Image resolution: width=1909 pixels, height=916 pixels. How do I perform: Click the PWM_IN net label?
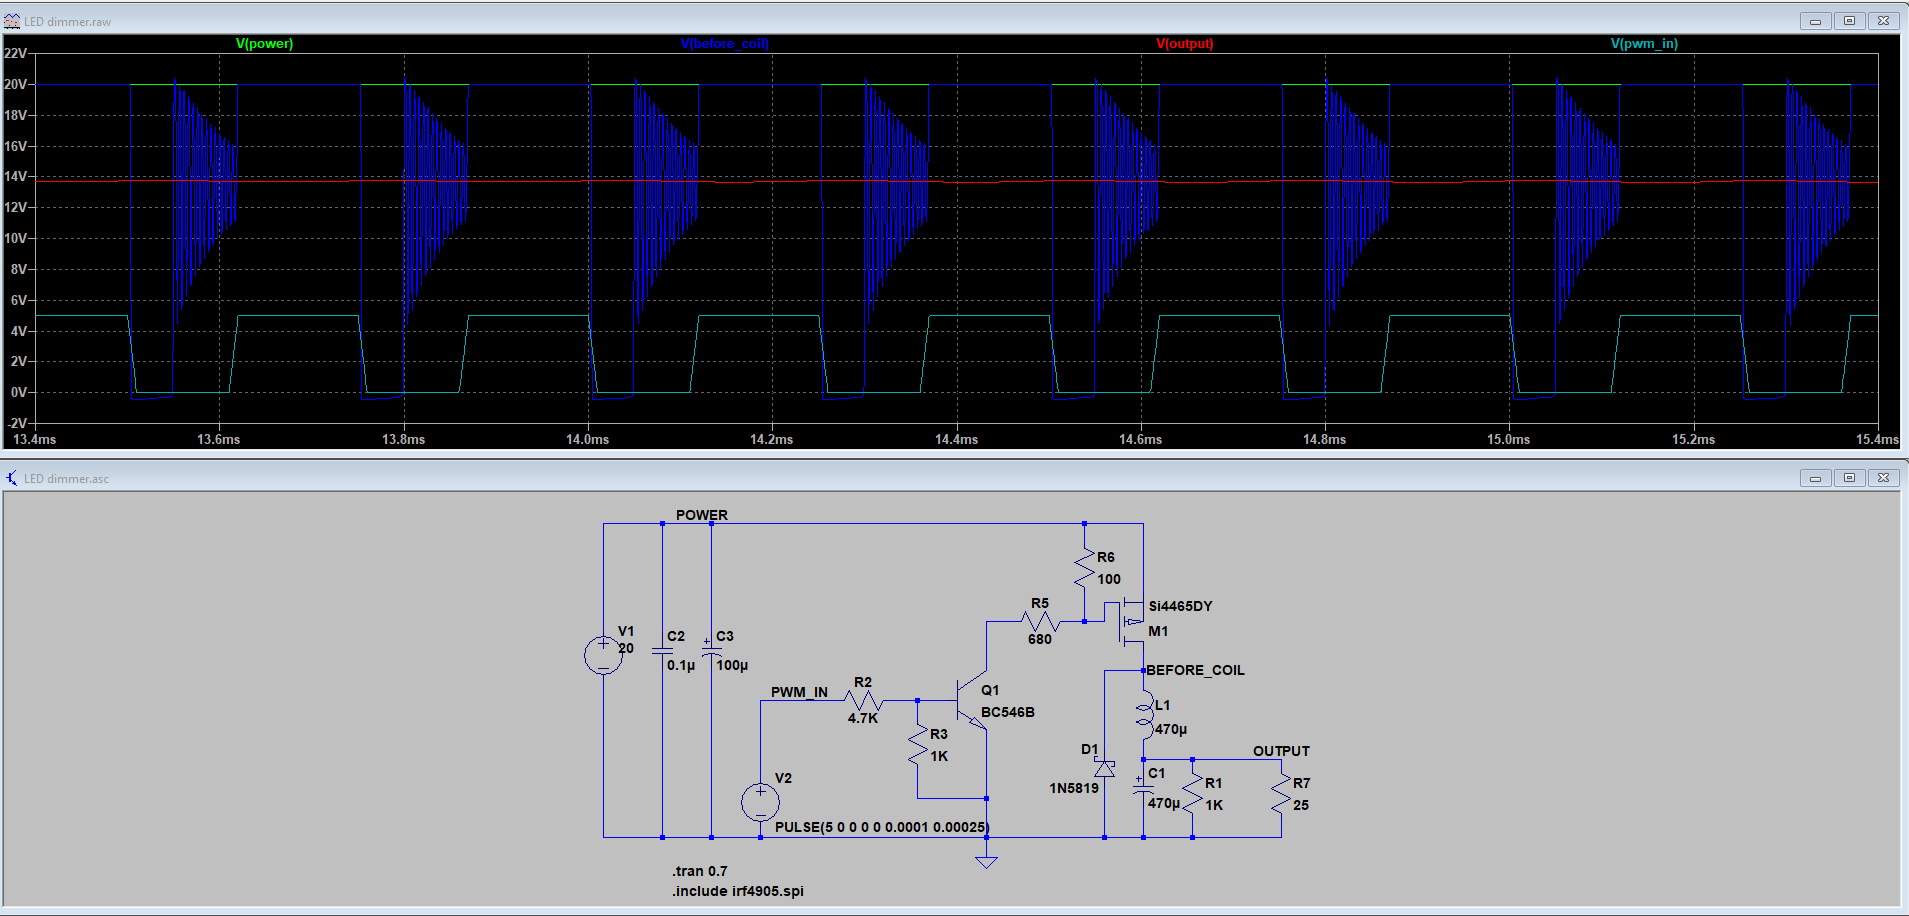tap(799, 692)
